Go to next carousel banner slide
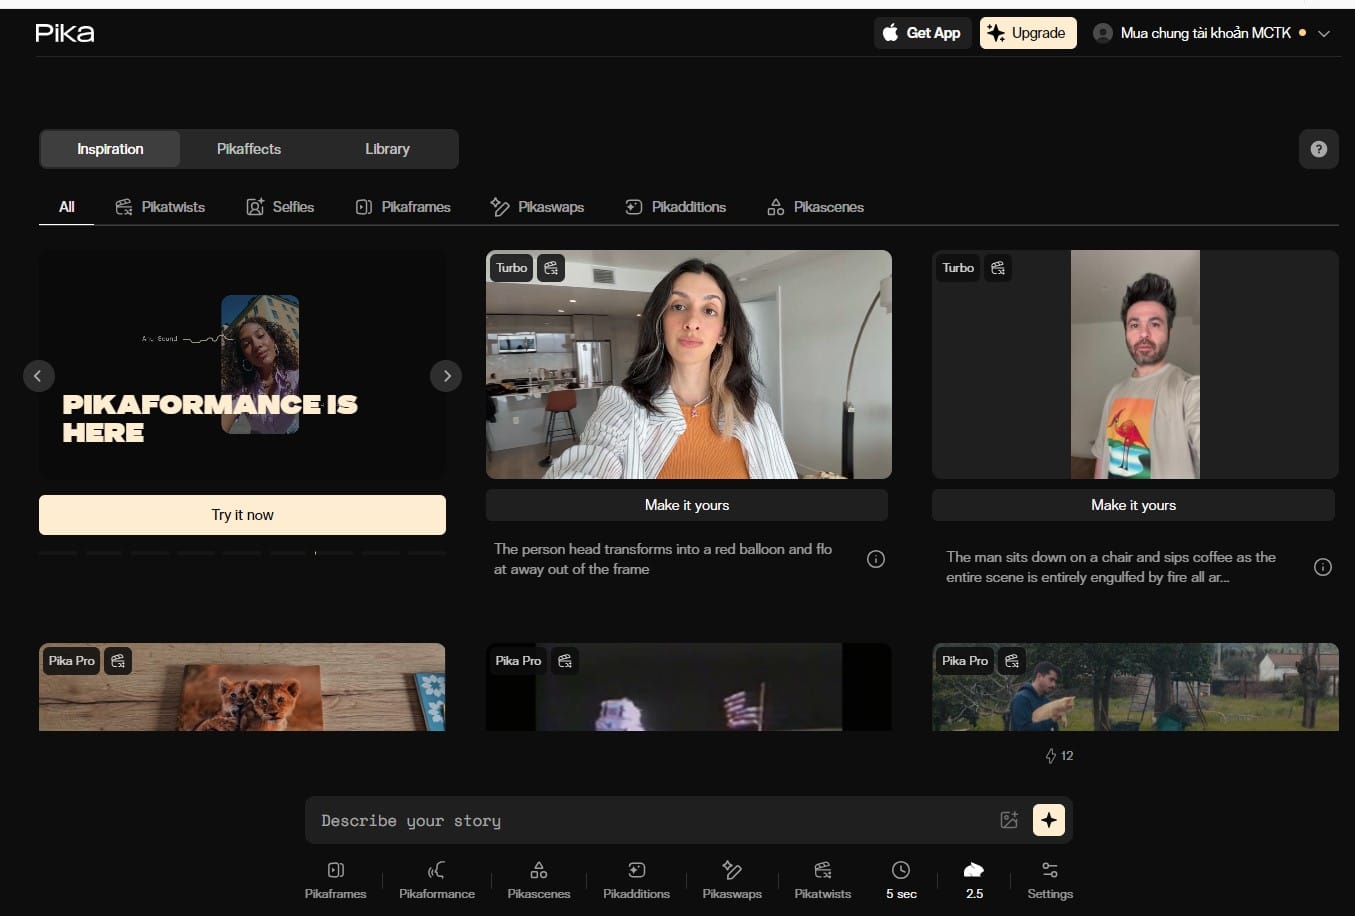The height and width of the screenshot is (916, 1355). pos(446,376)
